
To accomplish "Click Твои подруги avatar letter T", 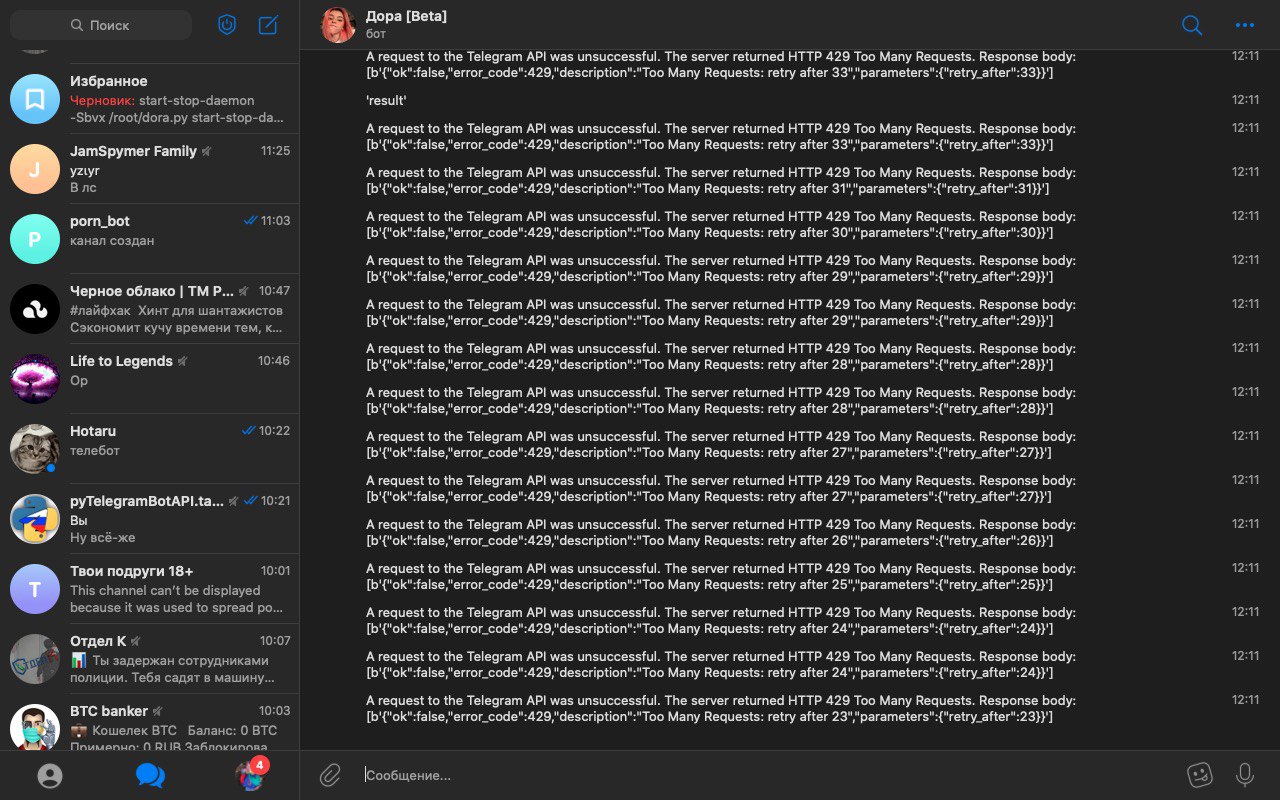I will tap(35, 589).
